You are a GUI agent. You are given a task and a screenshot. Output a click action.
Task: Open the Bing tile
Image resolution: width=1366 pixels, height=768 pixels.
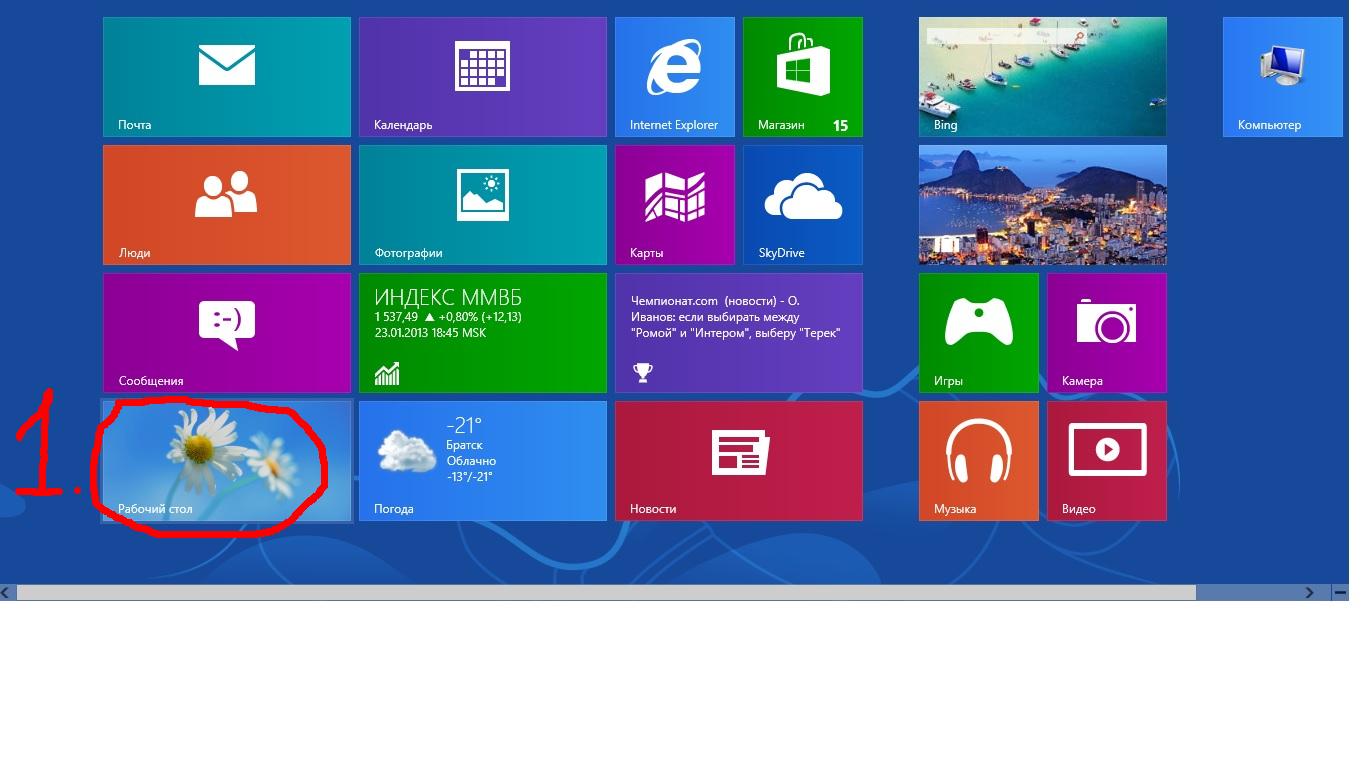tap(1043, 77)
